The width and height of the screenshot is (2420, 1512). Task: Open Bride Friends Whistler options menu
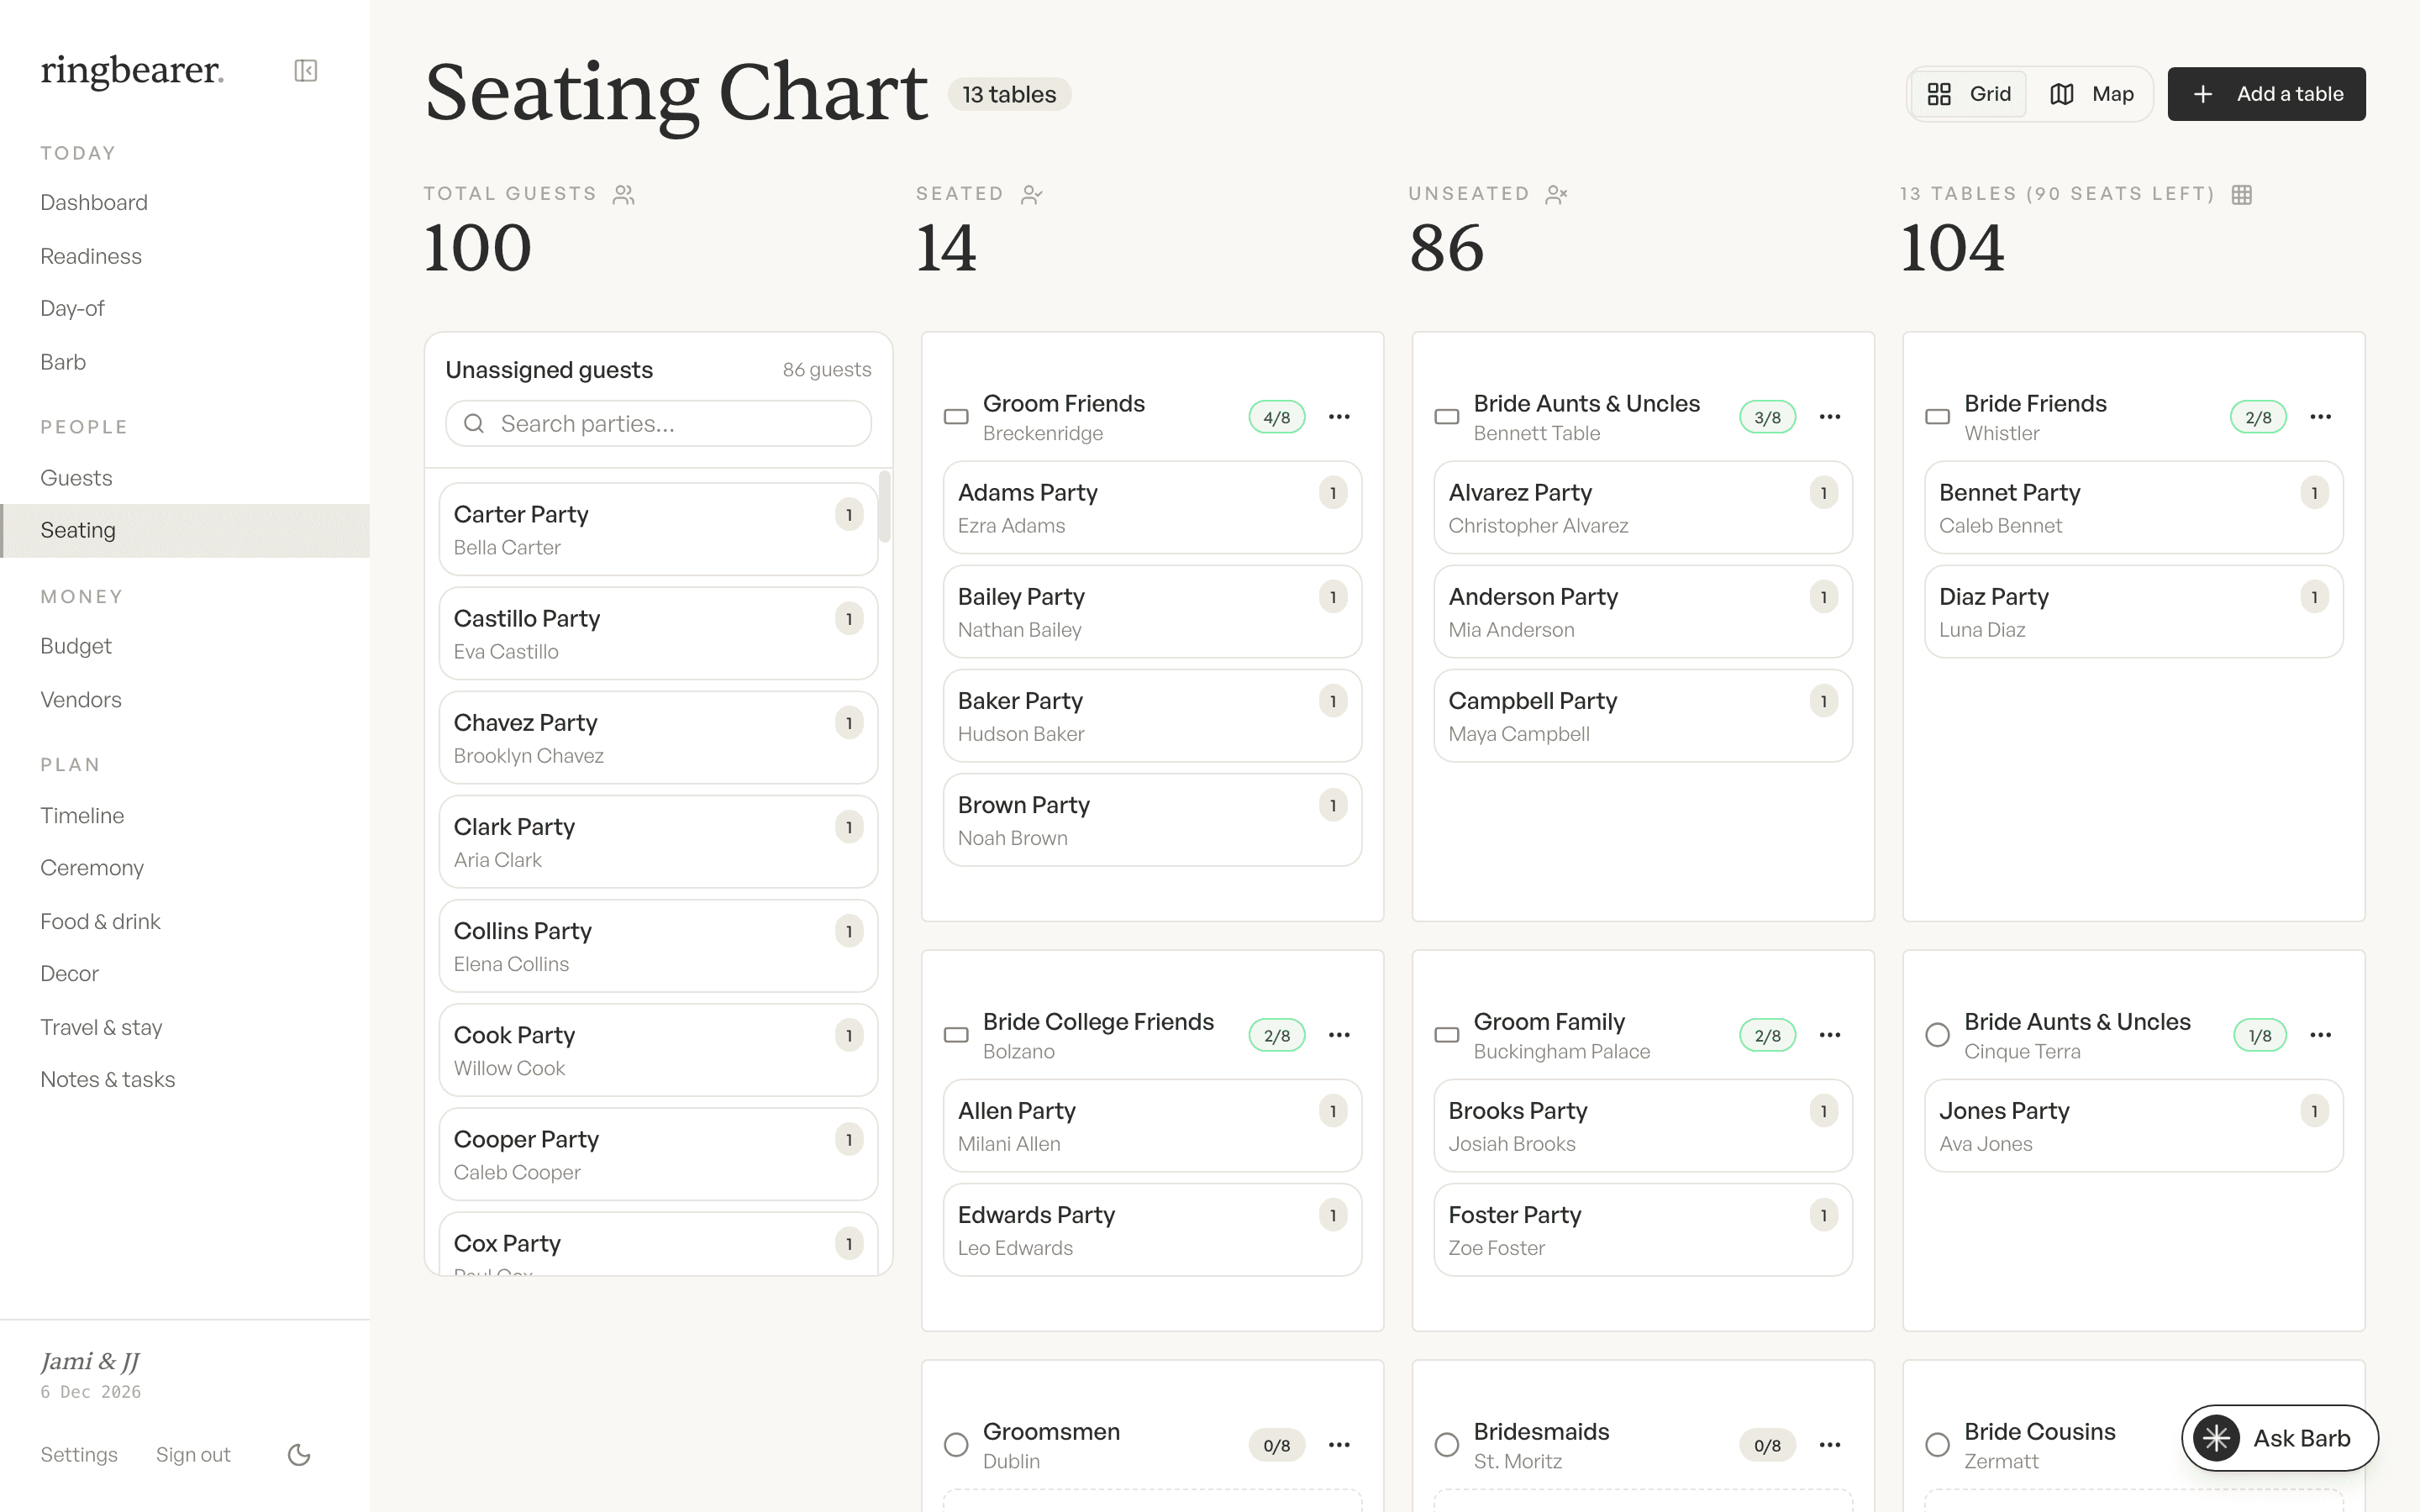coord(2321,417)
